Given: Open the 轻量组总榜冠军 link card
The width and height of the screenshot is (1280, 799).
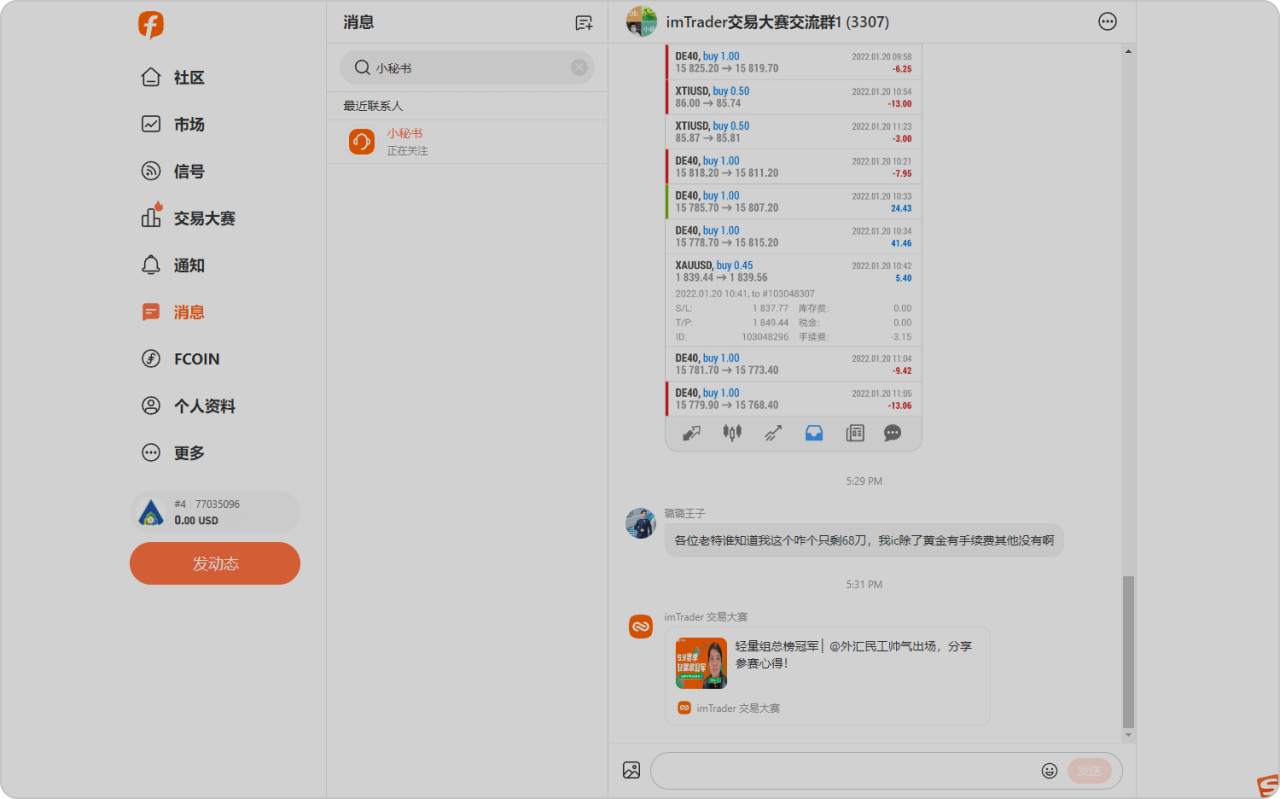Looking at the screenshot, I should tap(827, 675).
